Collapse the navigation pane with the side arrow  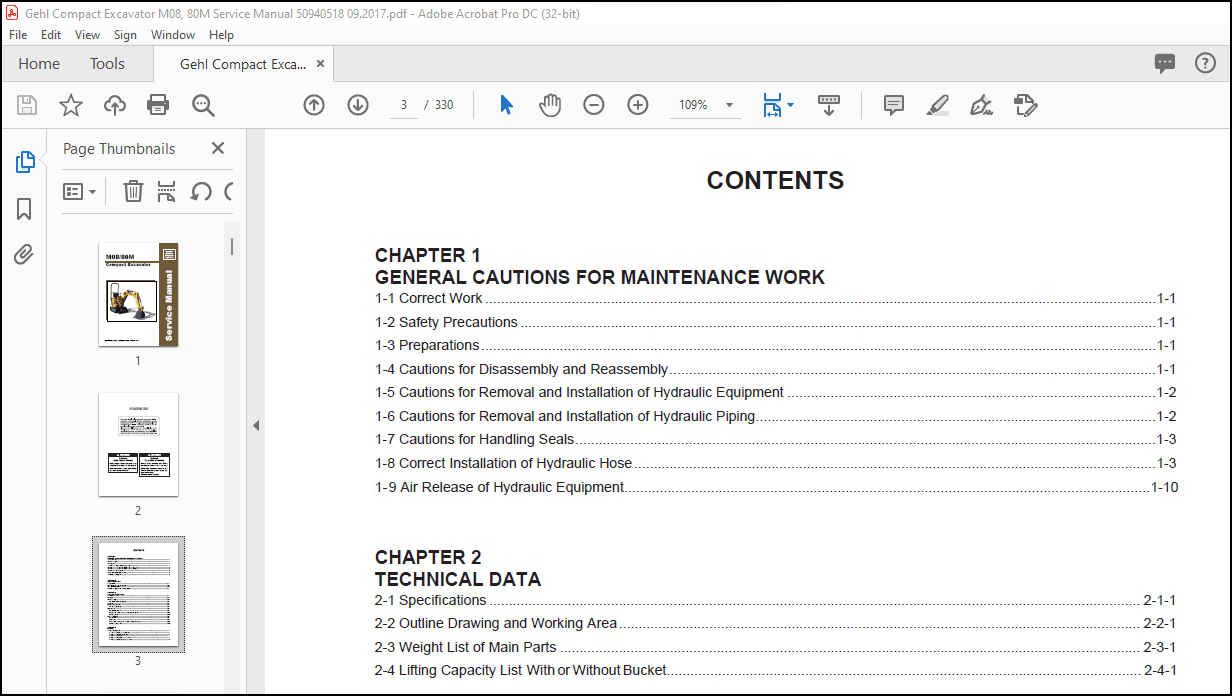(257, 425)
